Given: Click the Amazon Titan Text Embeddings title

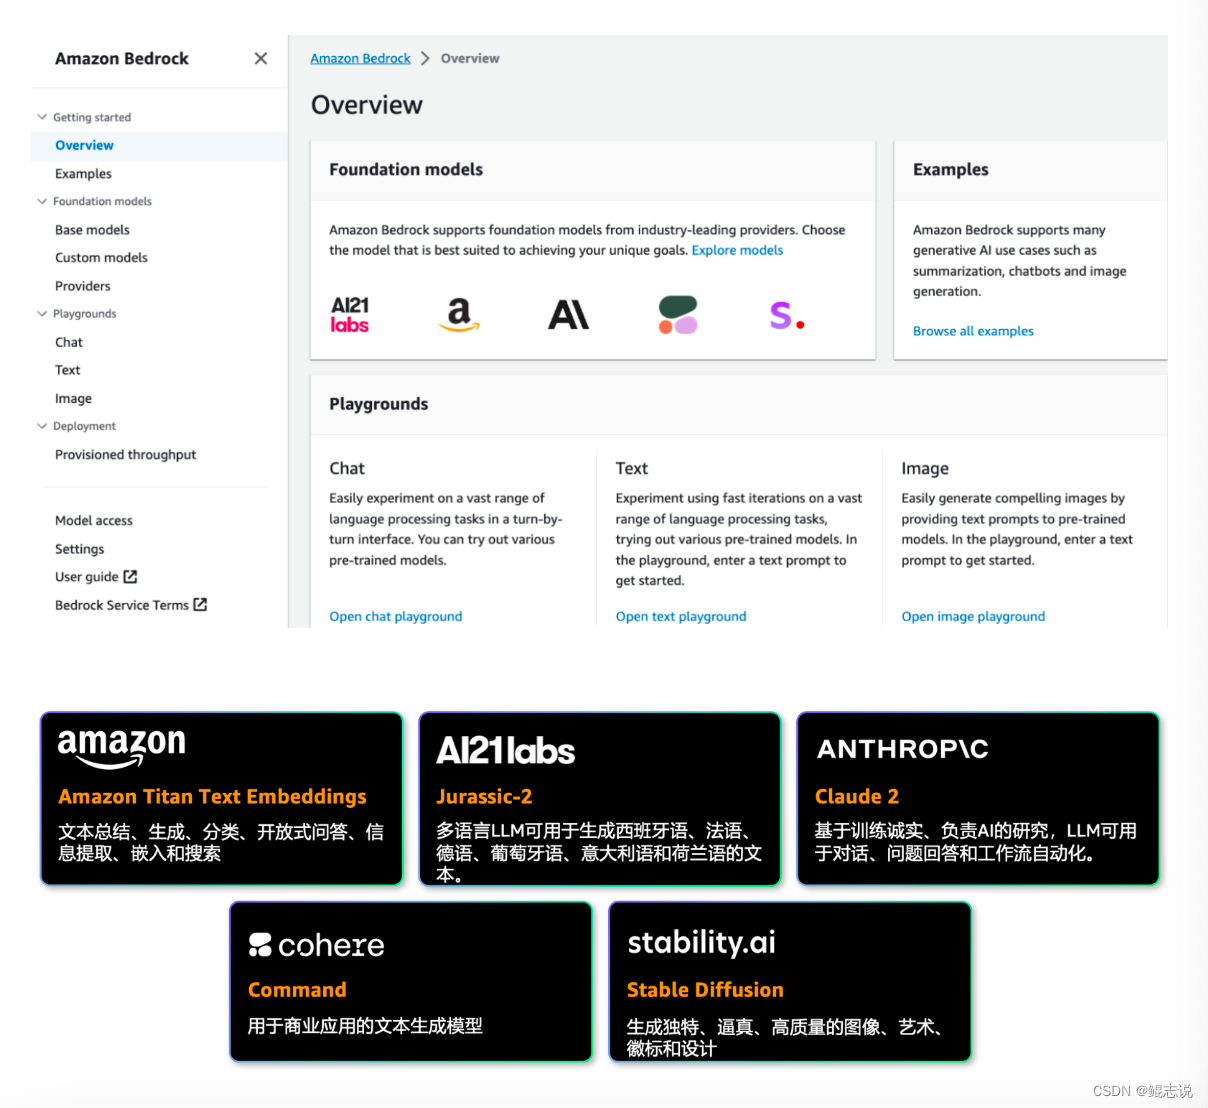Looking at the screenshot, I should 212,796.
